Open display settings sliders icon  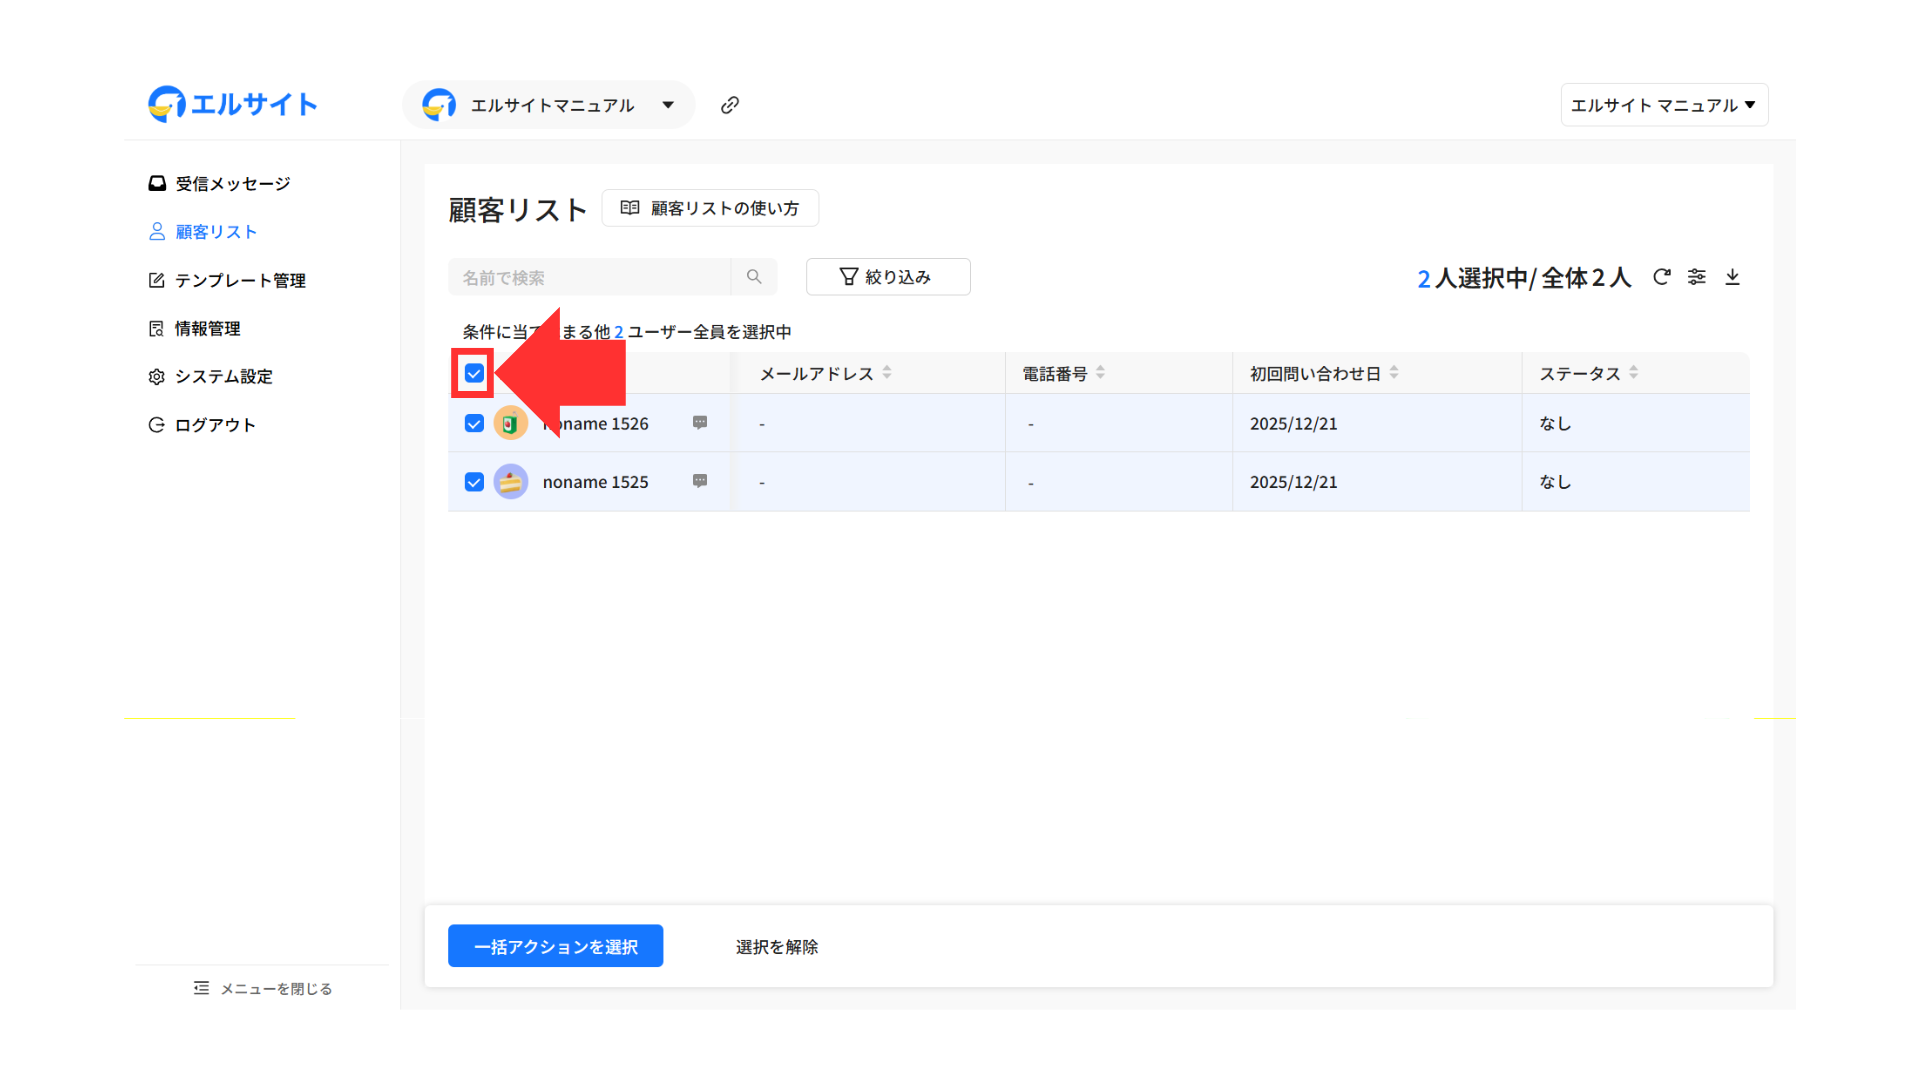[1697, 277]
